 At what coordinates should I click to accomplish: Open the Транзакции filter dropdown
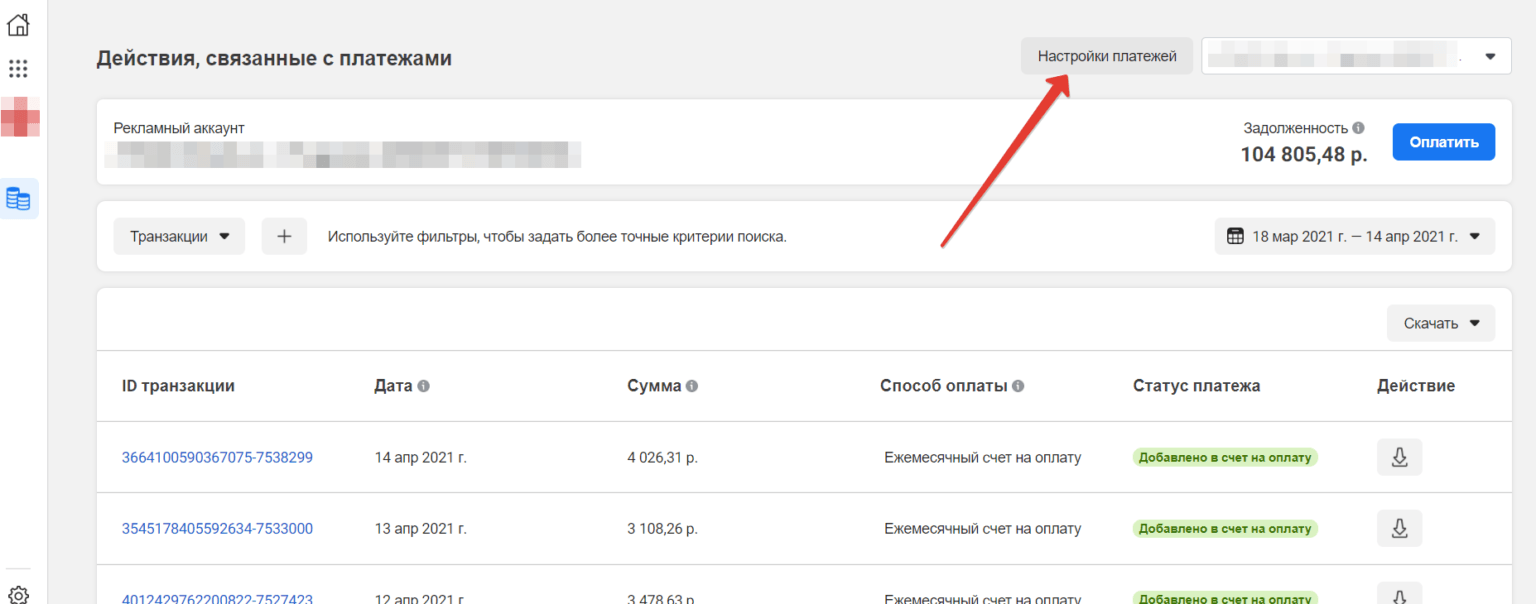pyautogui.click(x=179, y=236)
